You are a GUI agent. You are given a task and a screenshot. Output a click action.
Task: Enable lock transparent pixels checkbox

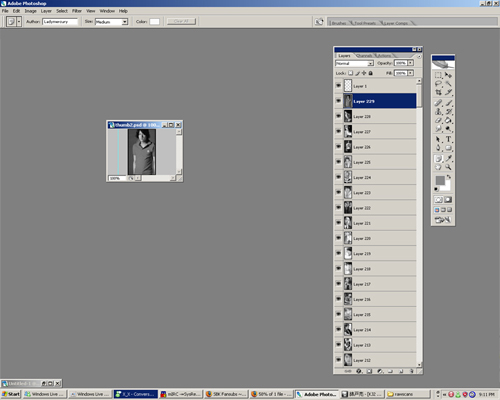click(350, 73)
